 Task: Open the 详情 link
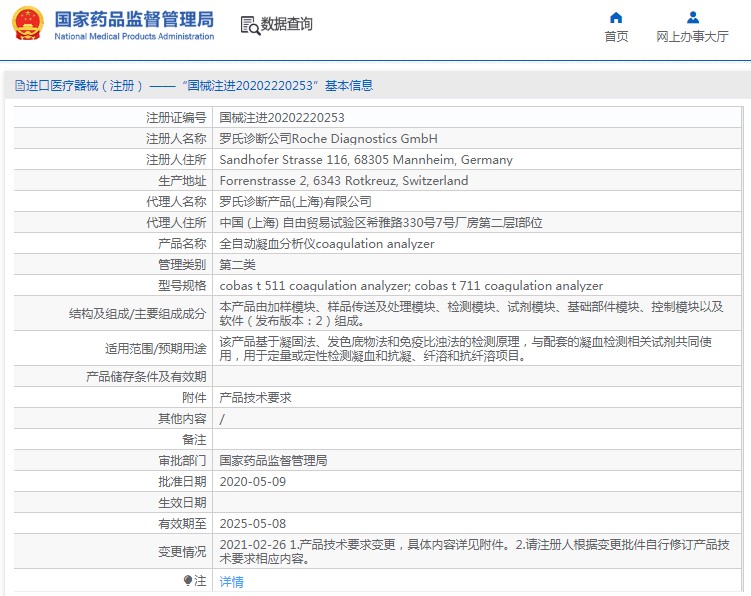231,582
